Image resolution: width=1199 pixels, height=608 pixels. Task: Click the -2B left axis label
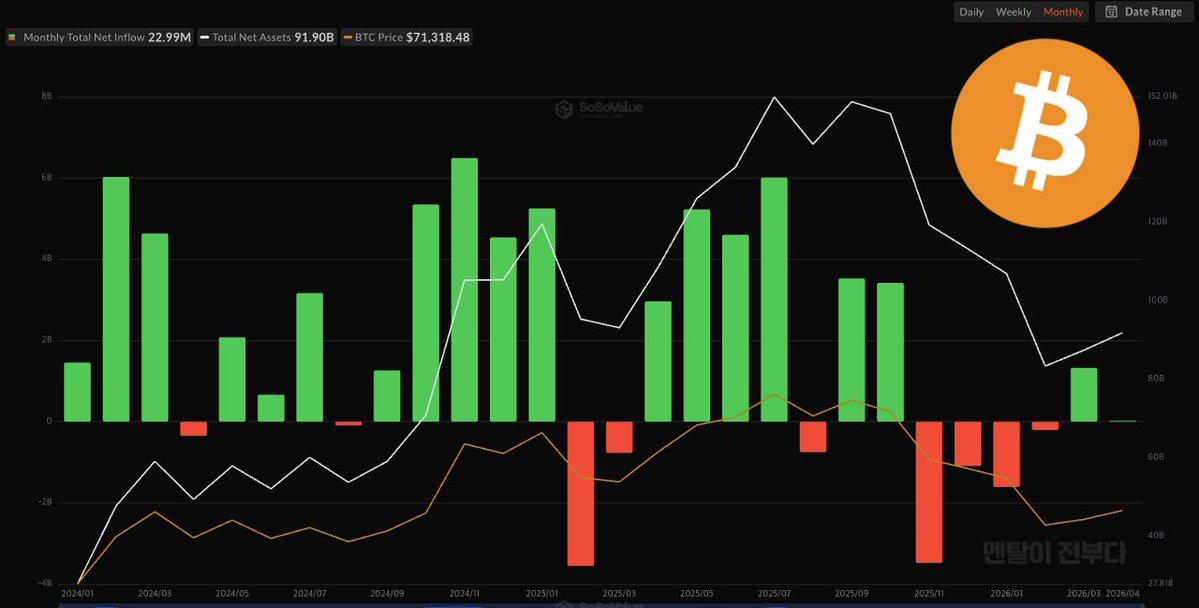(x=45, y=502)
